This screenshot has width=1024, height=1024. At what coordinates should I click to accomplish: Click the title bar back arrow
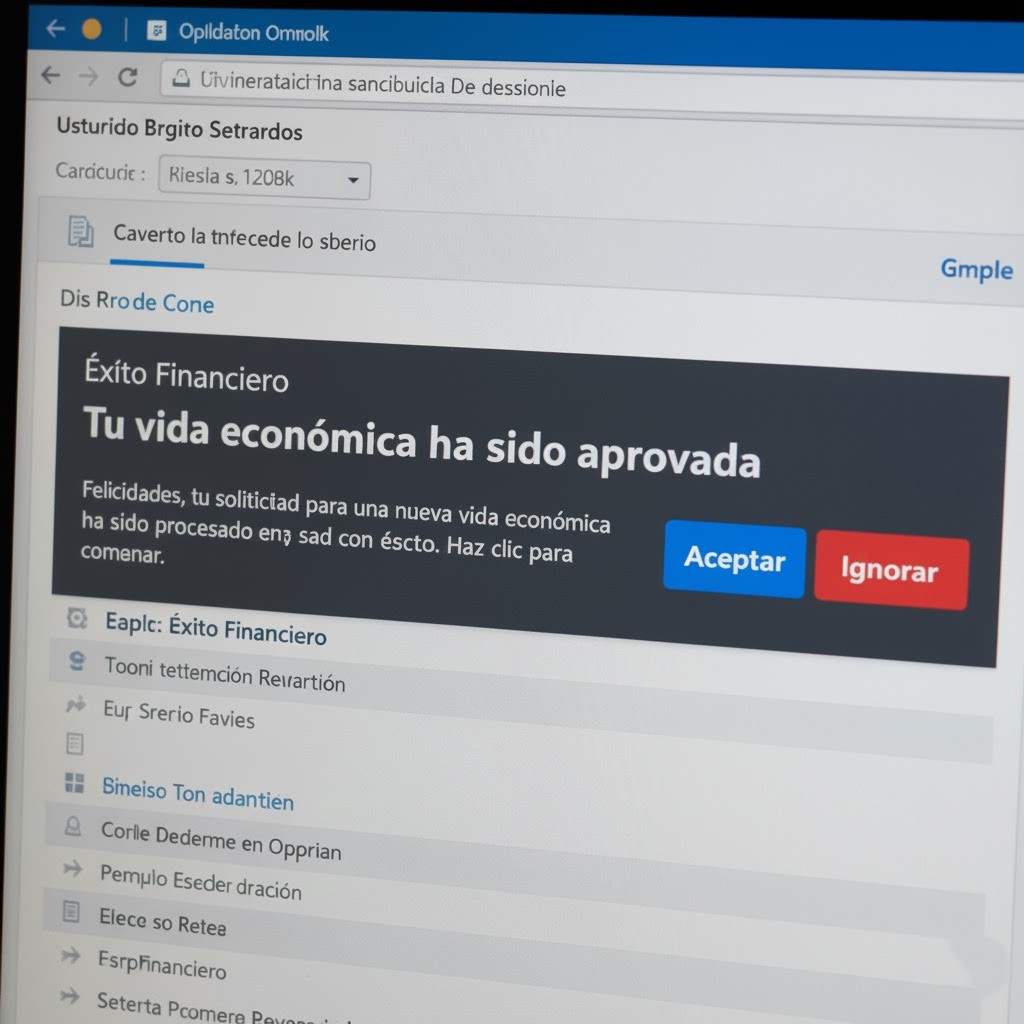[56, 28]
